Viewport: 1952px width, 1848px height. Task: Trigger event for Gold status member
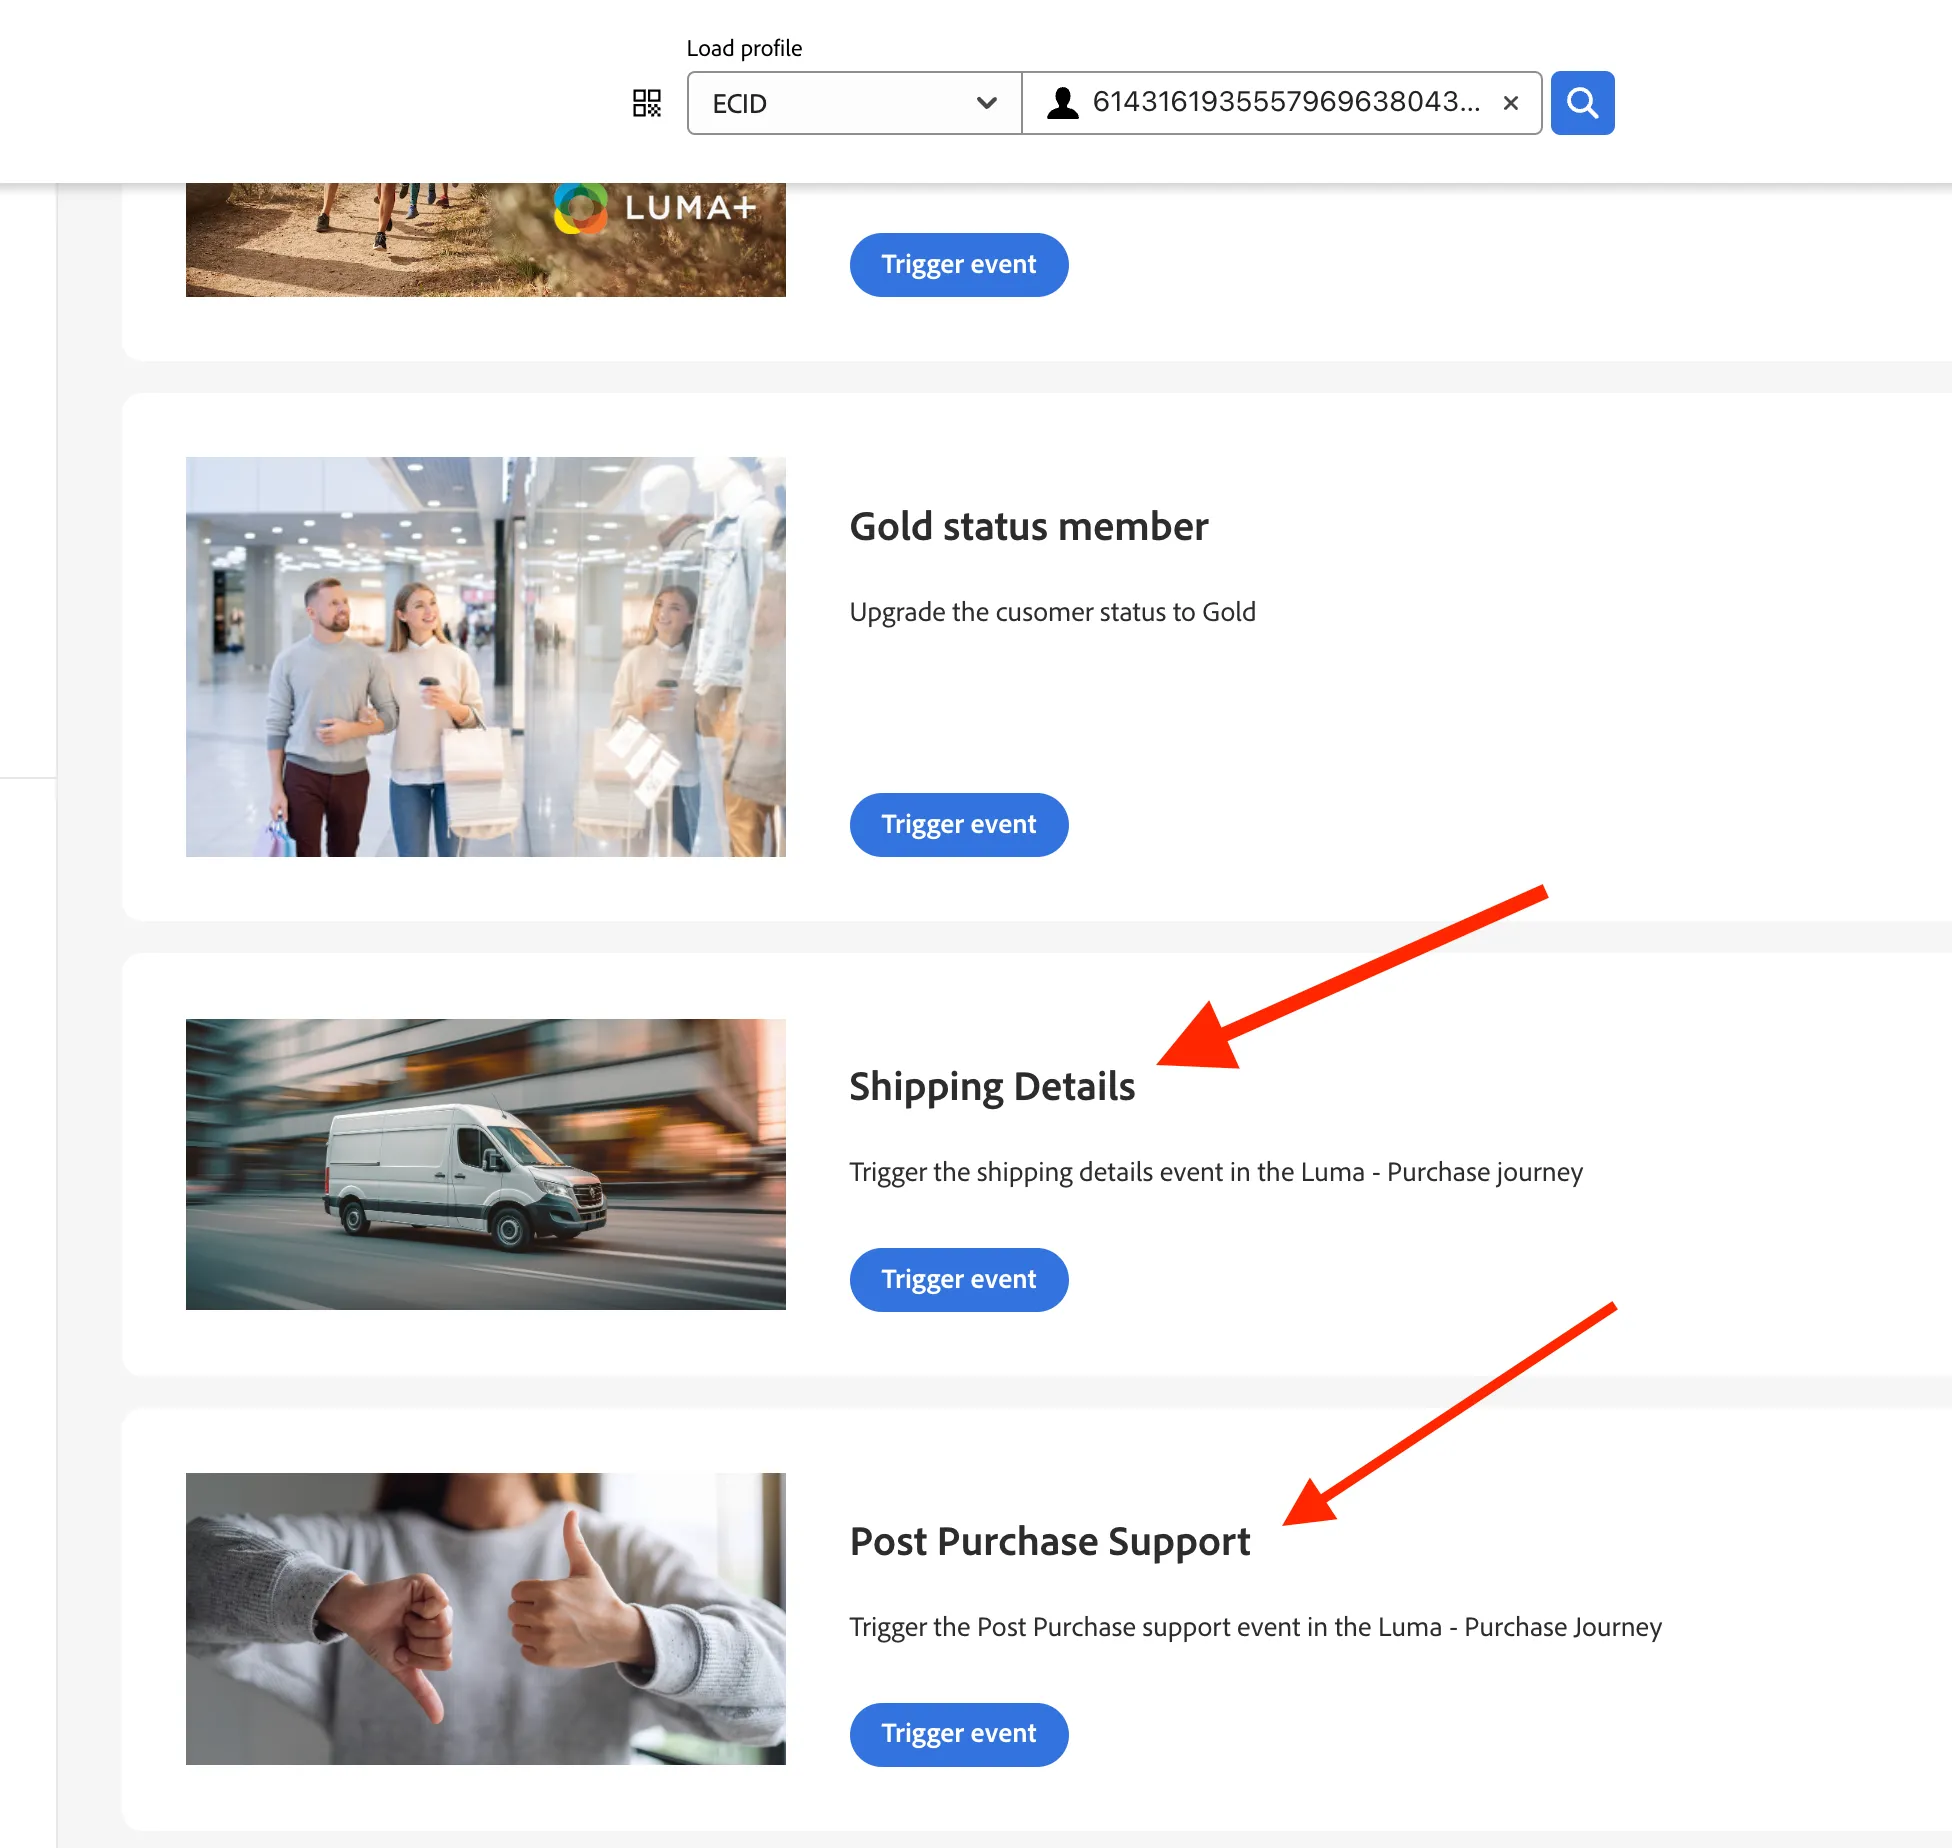point(958,825)
